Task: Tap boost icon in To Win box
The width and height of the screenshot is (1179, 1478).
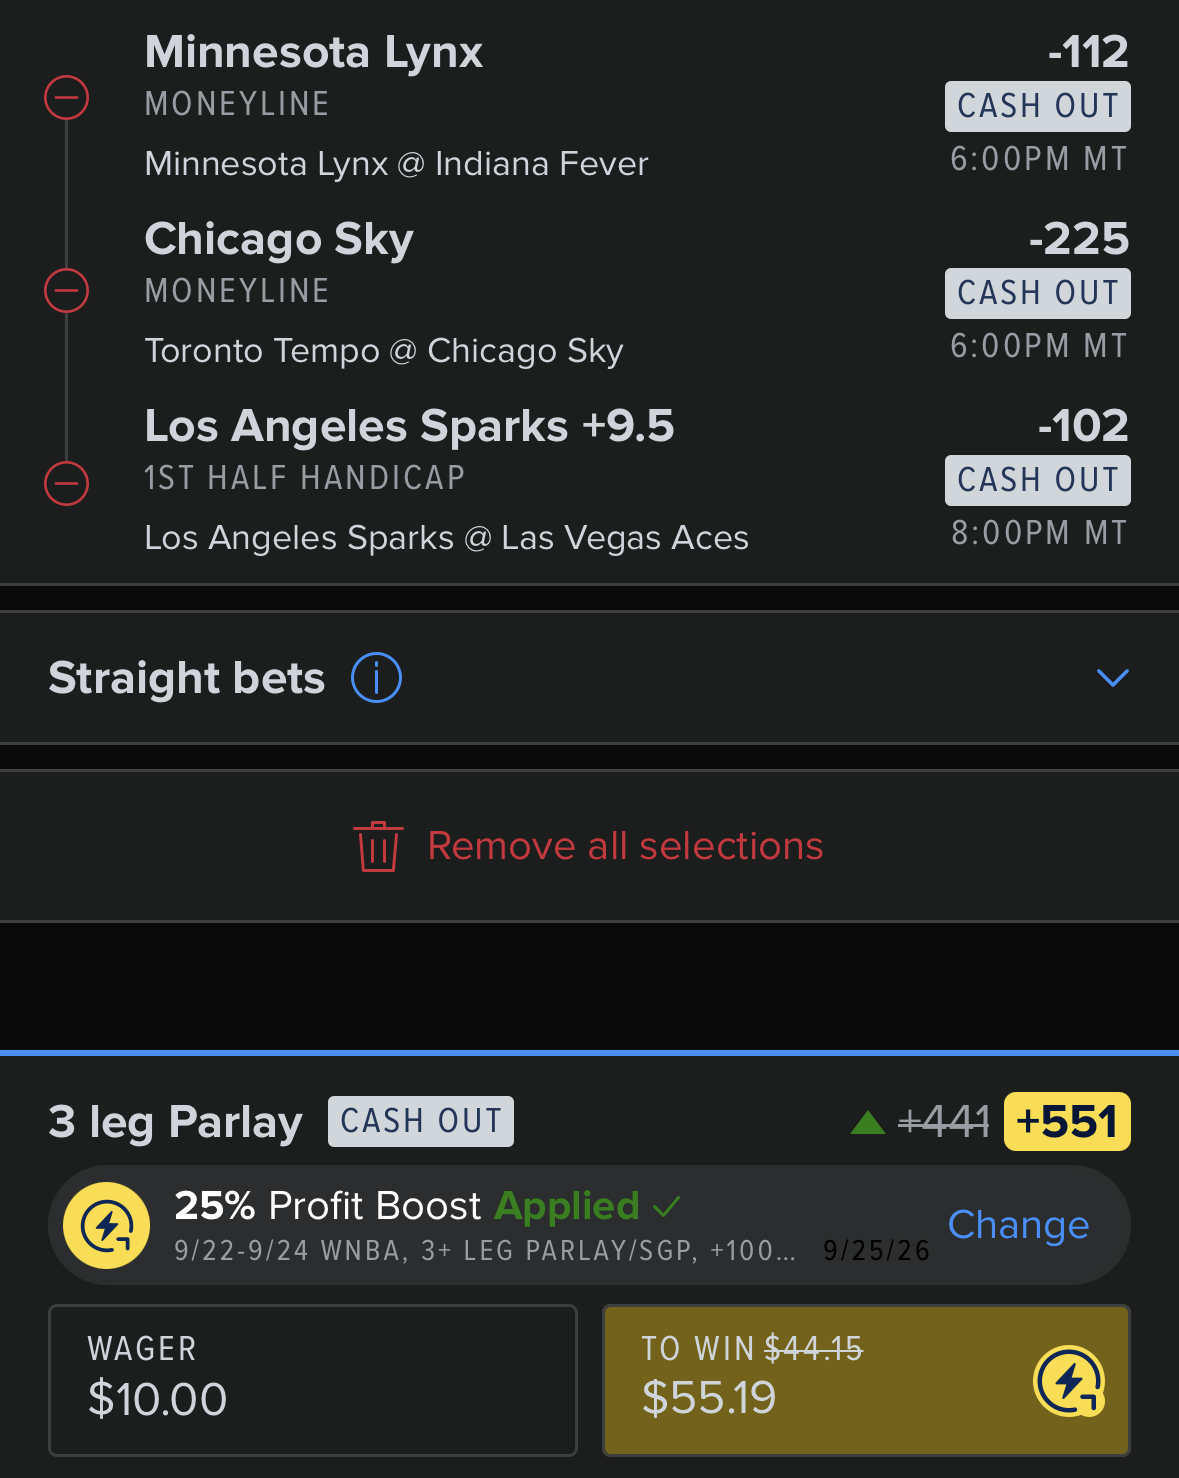Action: [1069, 1381]
